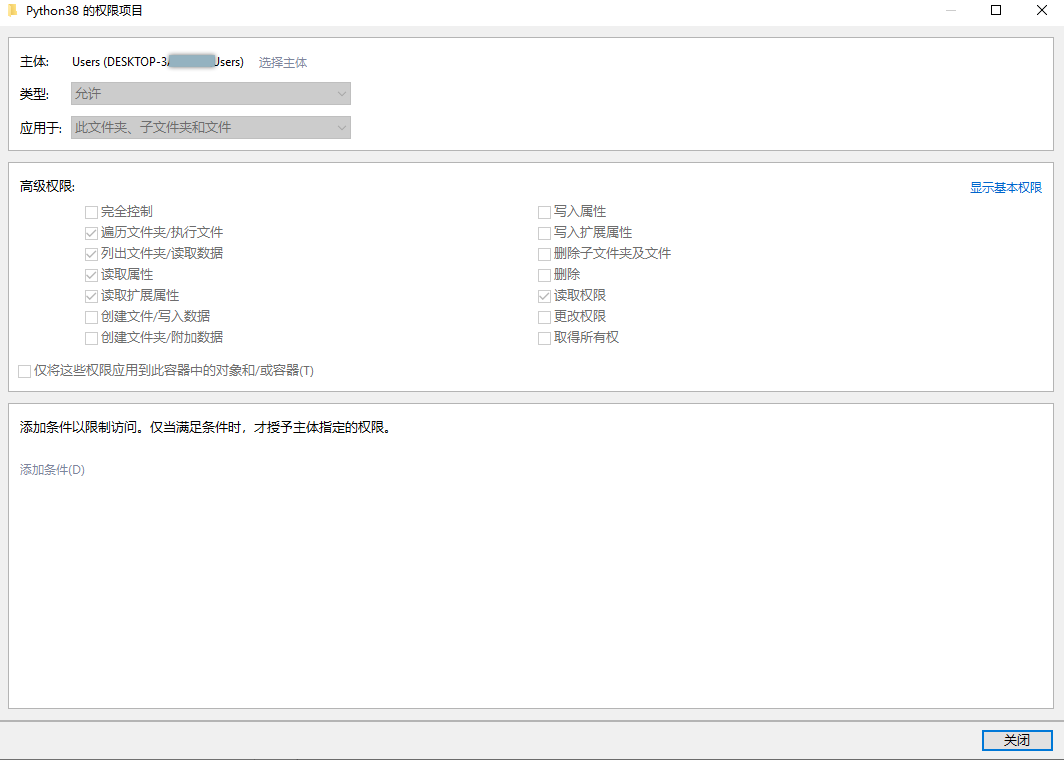
Task: Toggle the 读取扩展属性 checkbox
Action: click(92, 297)
